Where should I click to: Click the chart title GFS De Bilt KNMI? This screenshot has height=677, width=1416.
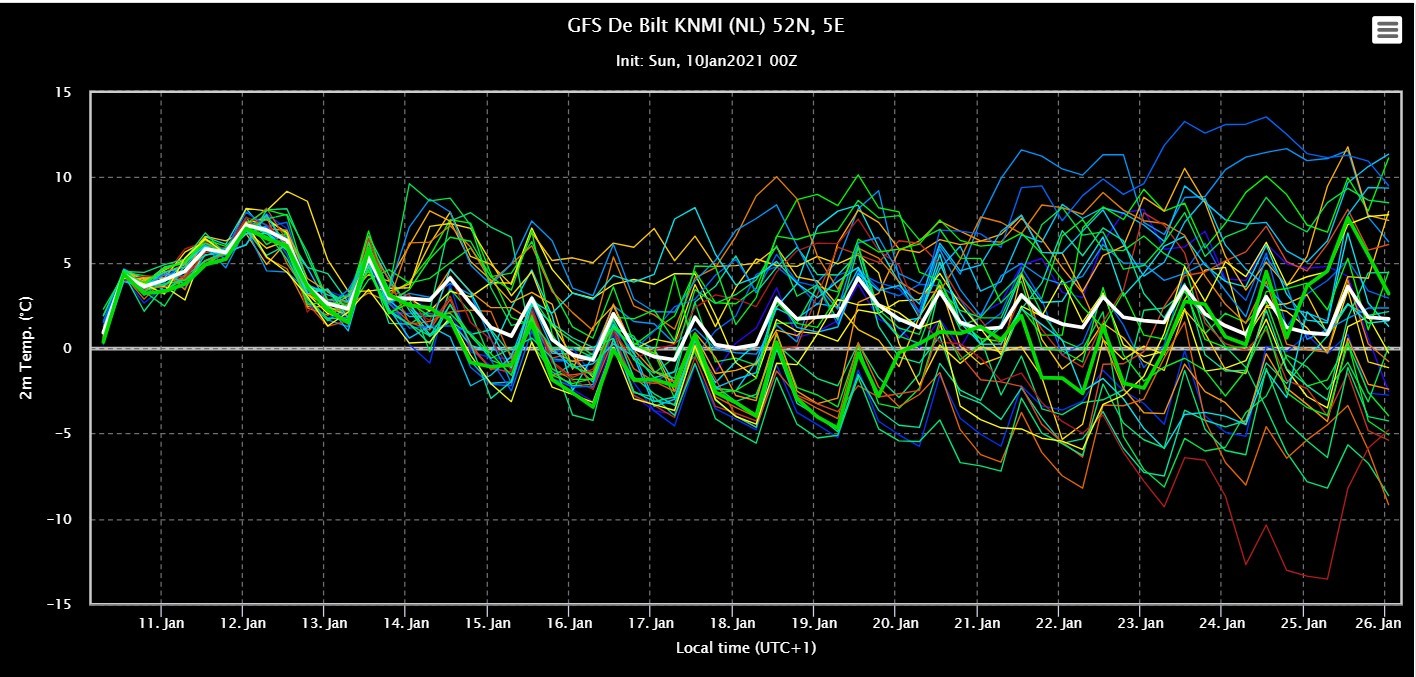coord(707,26)
